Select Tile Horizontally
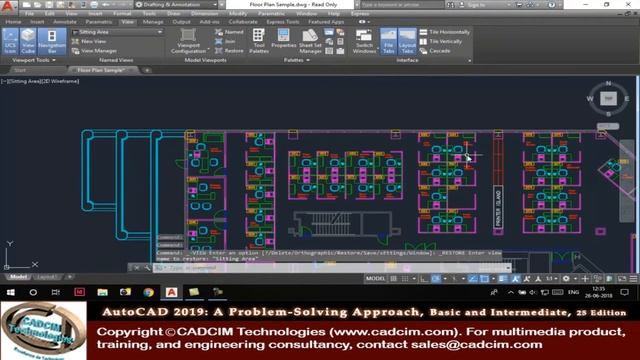The width and height of the screenshot is (640, 360). tap(445, 32)
